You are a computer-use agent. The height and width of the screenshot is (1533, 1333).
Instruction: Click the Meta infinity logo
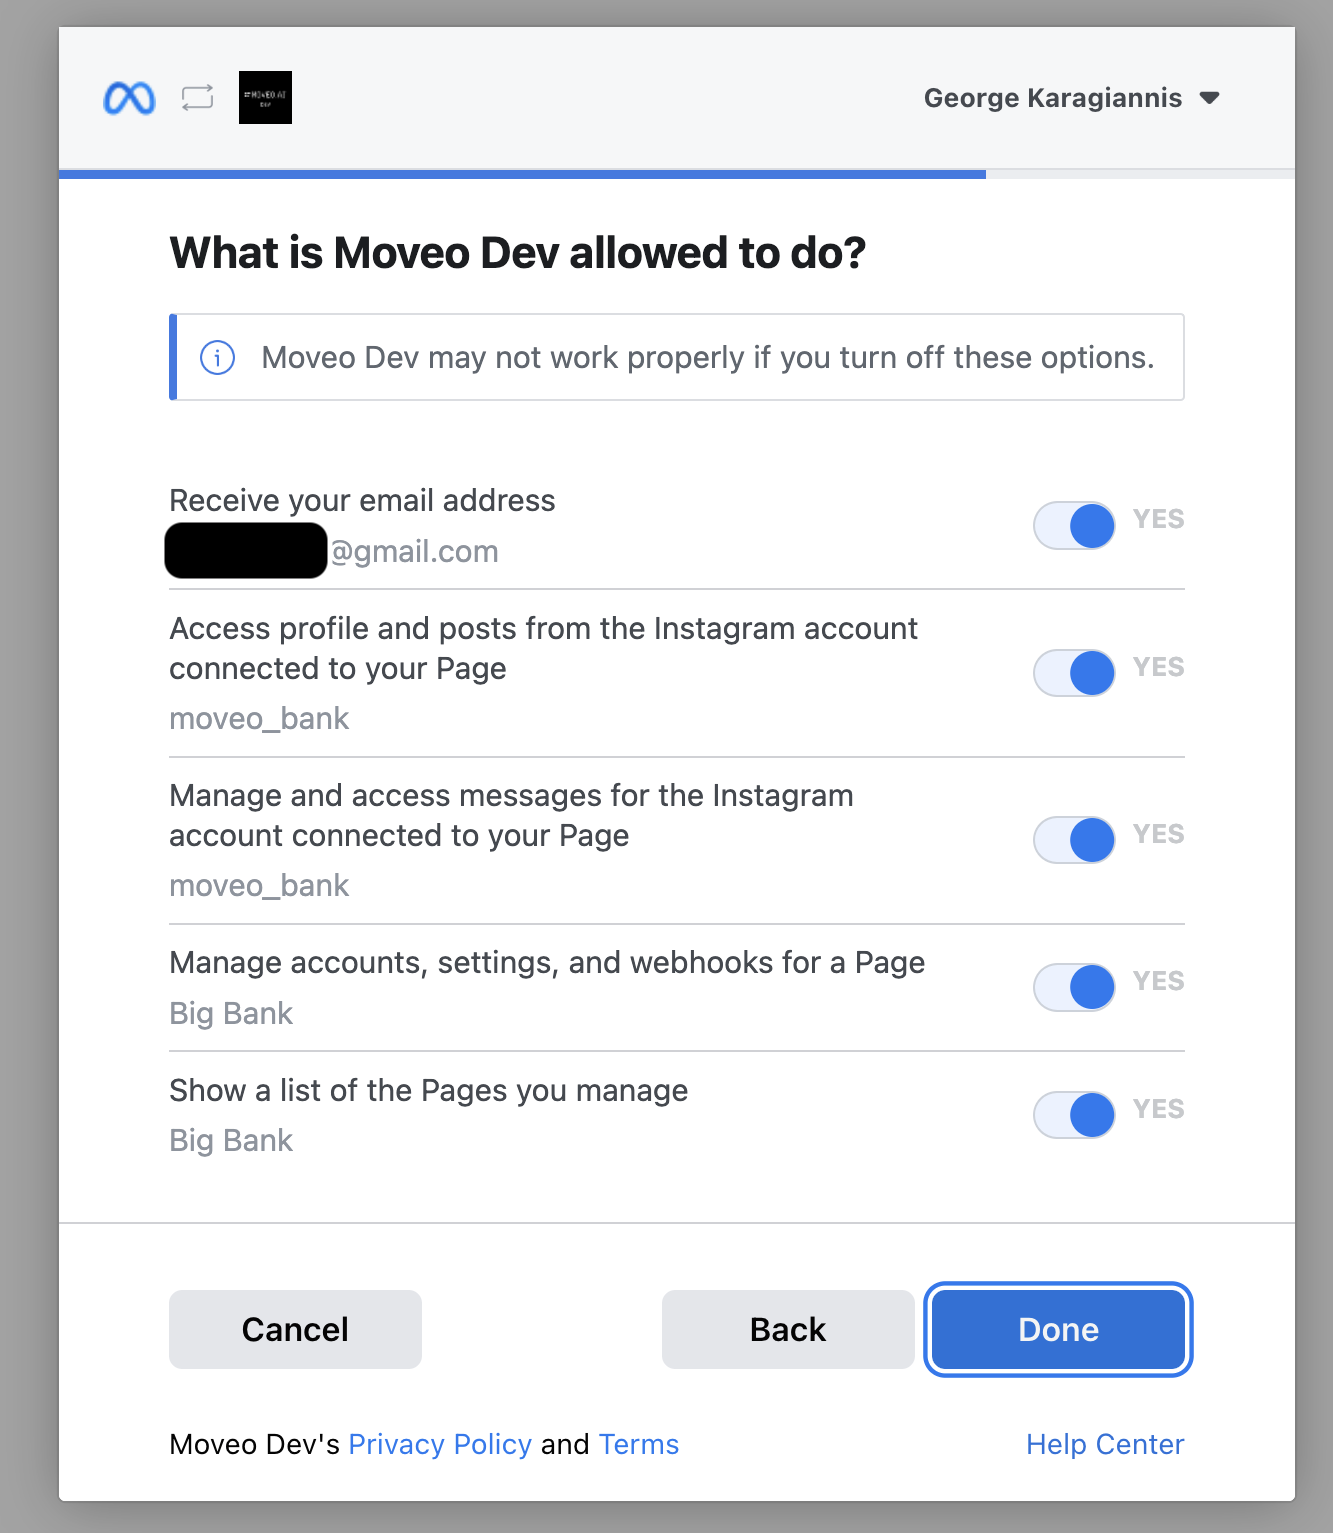pos(129,98)
